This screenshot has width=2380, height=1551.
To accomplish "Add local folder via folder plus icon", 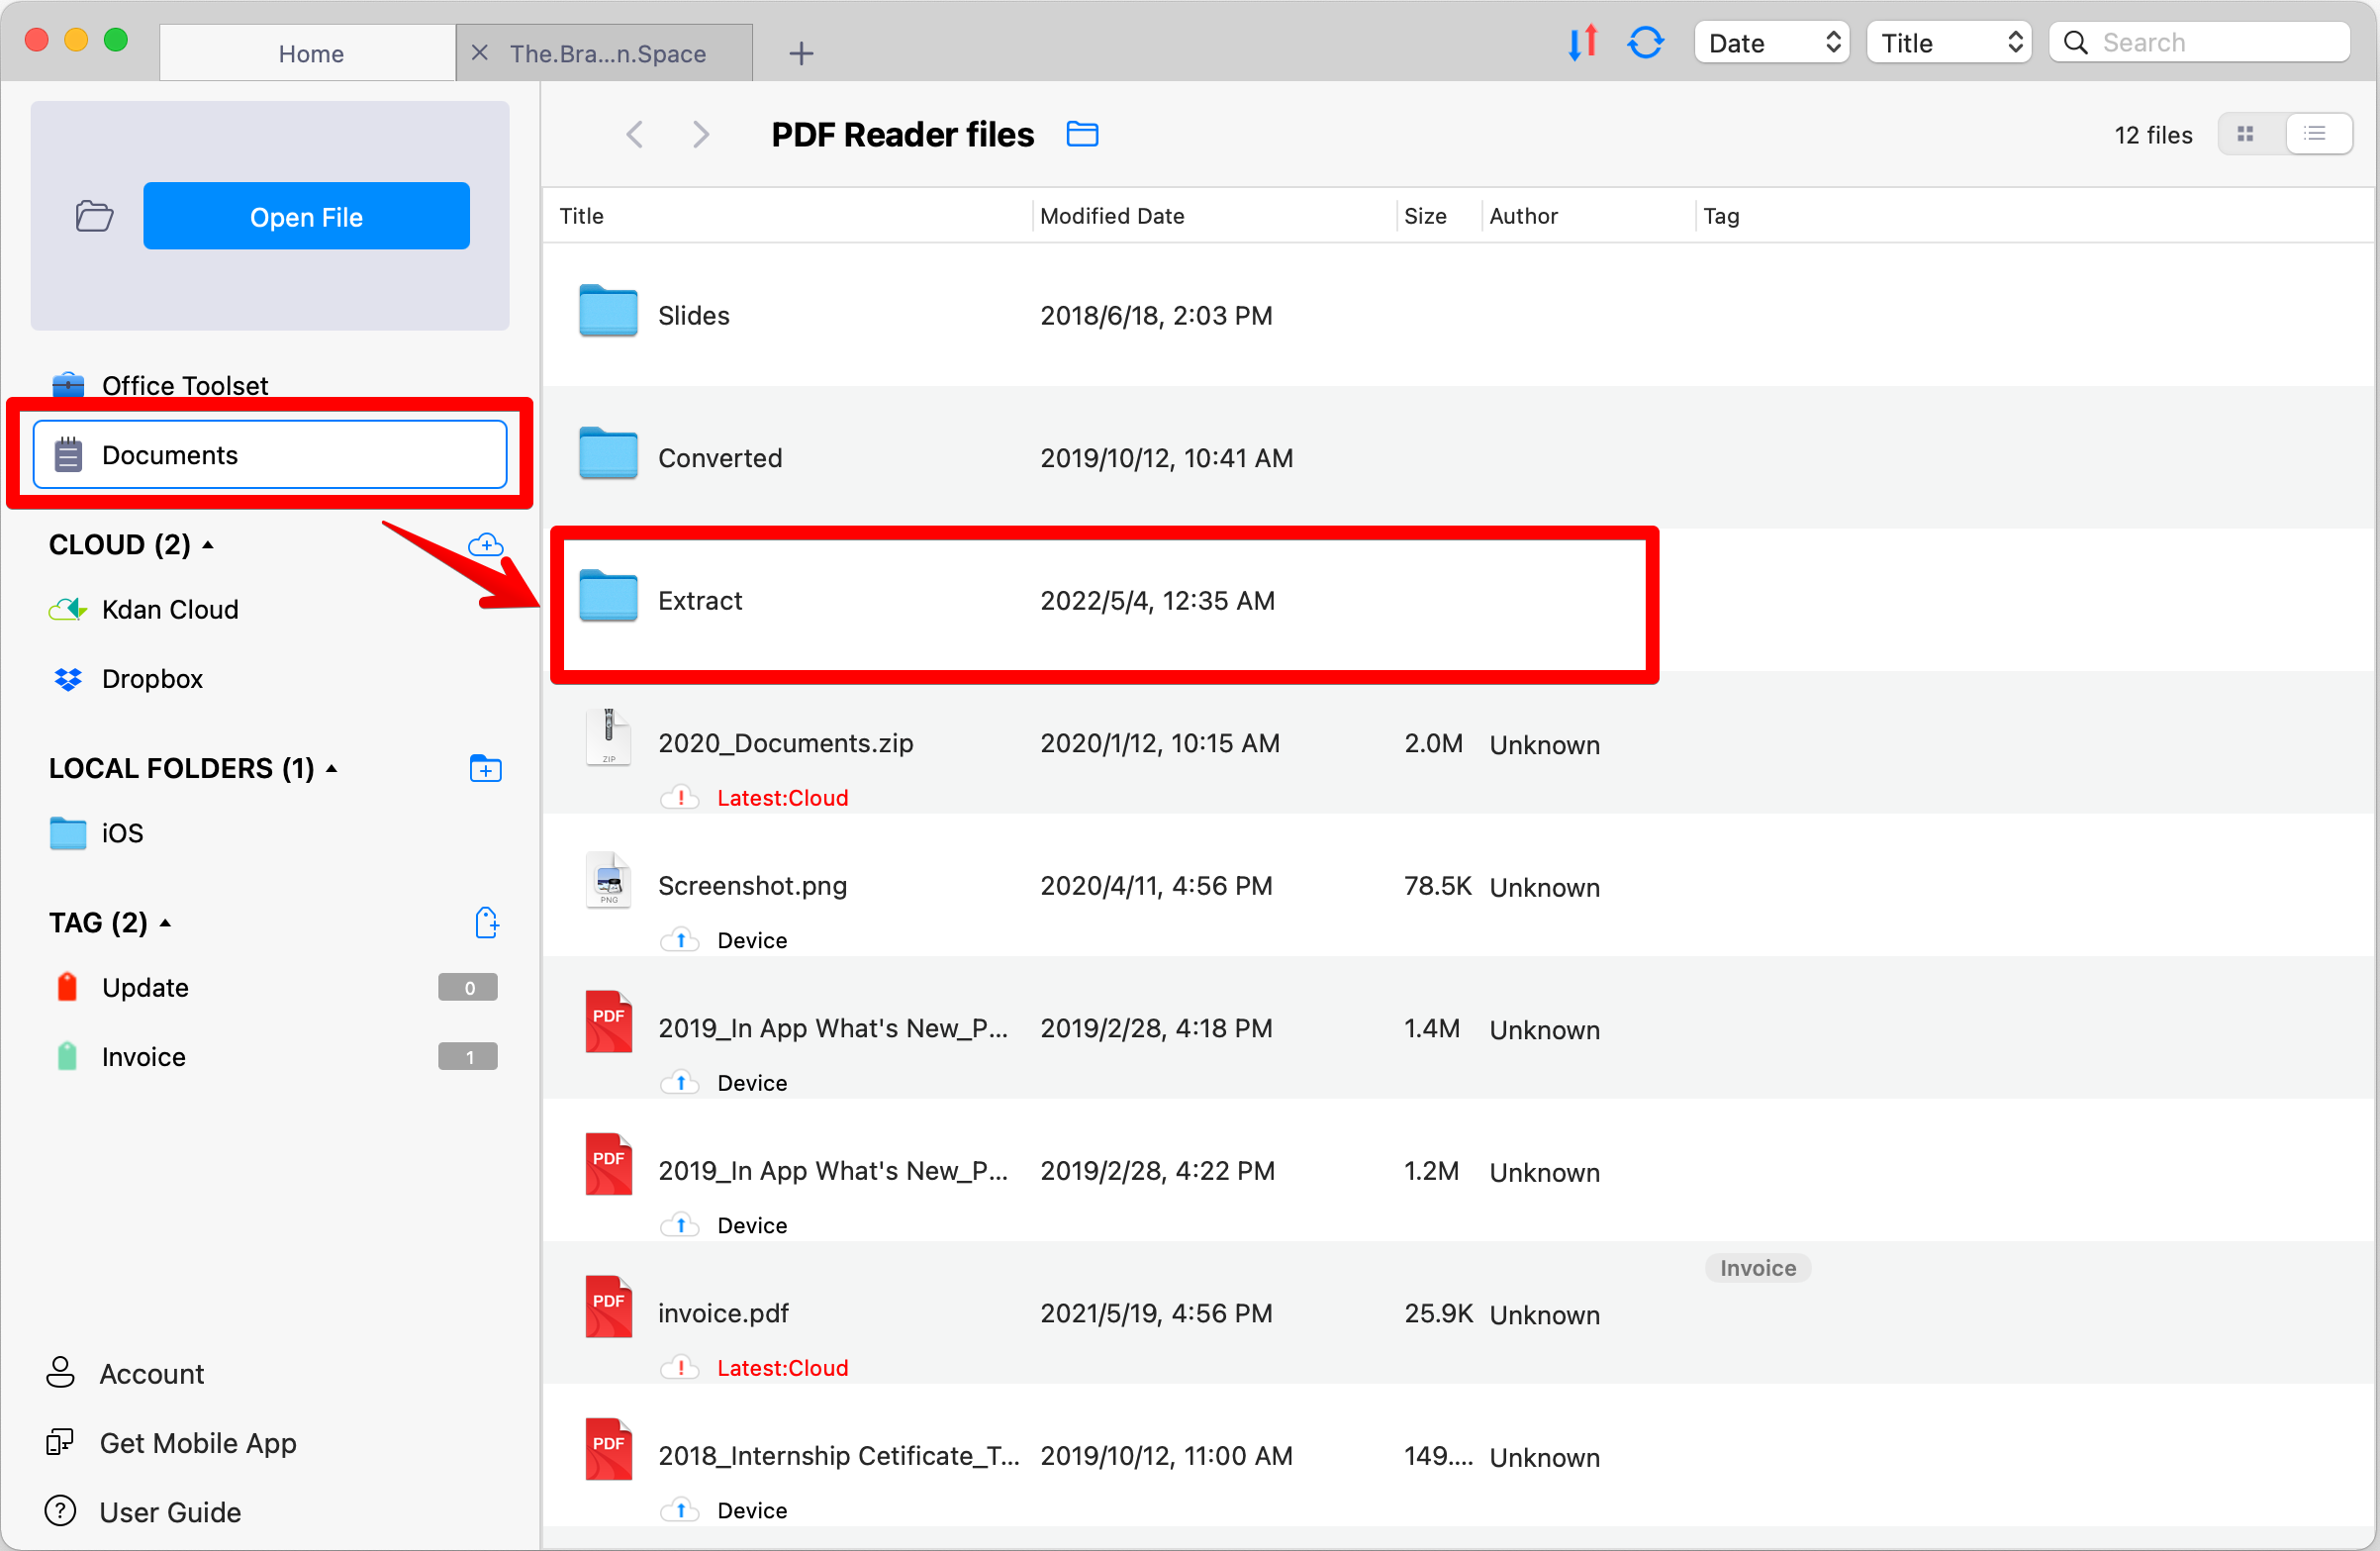I will (x=486, y=769).
